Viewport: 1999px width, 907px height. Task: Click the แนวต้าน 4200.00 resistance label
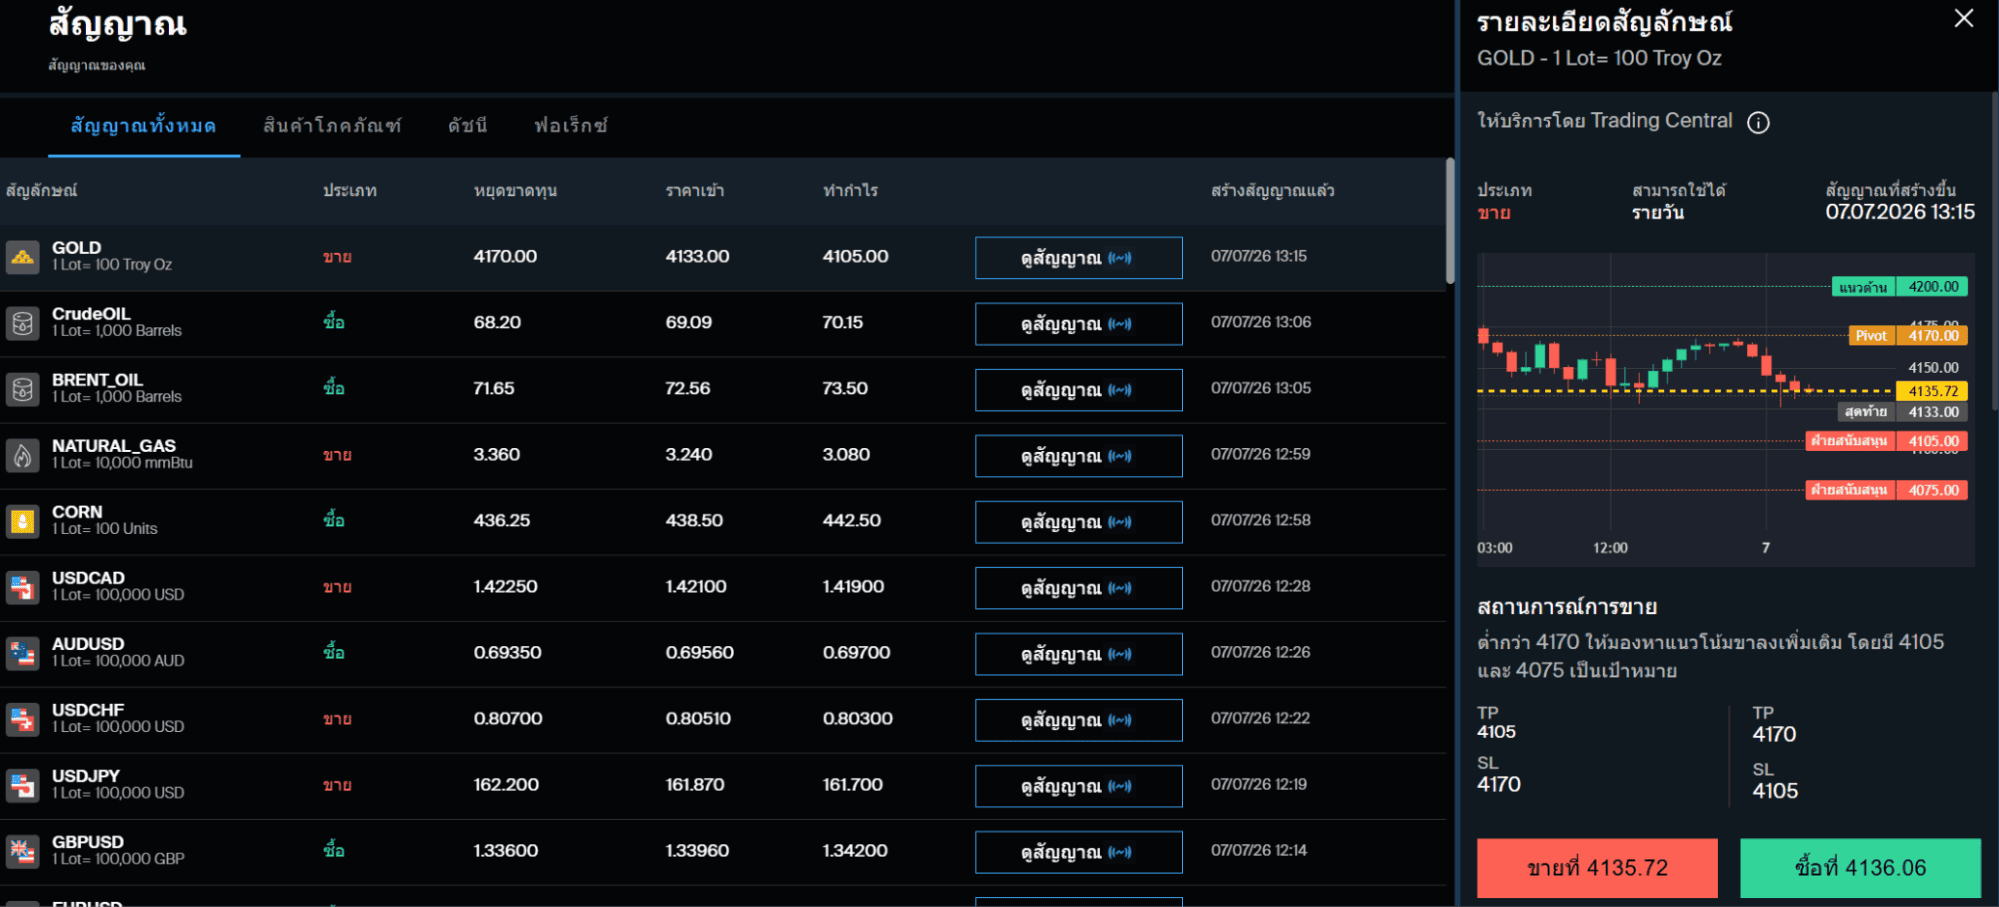1900,287
